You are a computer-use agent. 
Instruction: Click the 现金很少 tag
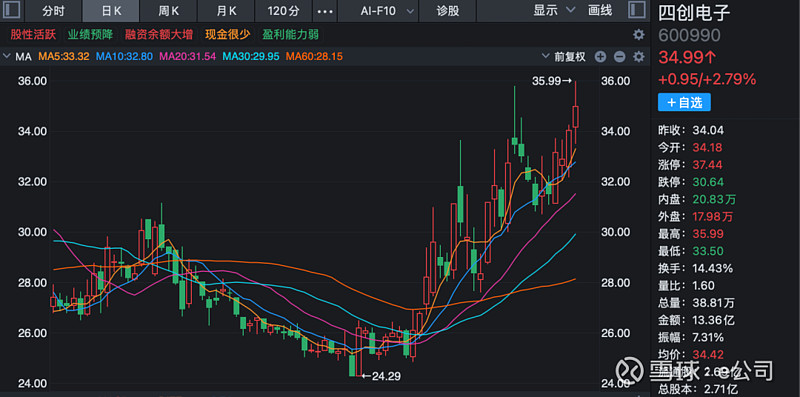pos(228,35)
